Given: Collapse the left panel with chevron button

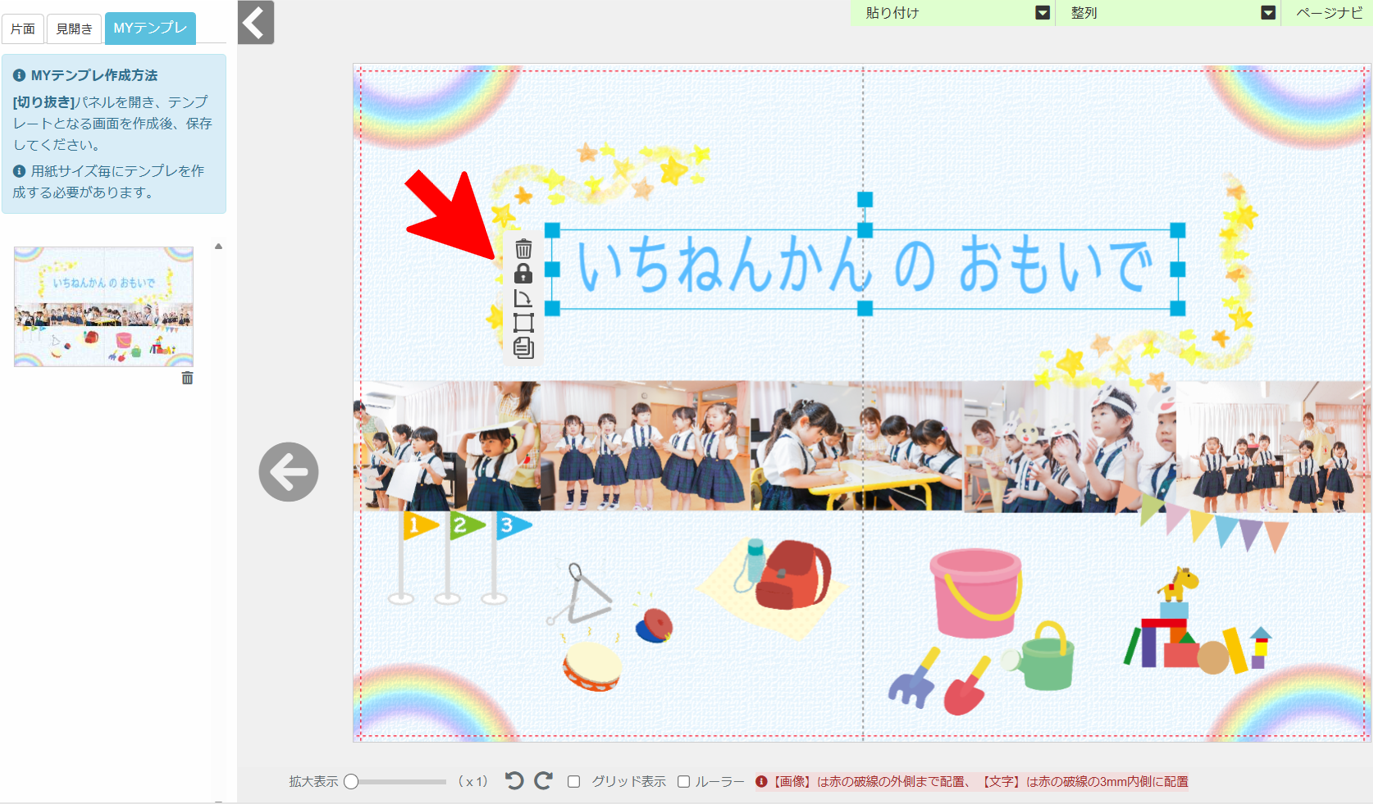Looking at the screenshot, I should [256, 22].
